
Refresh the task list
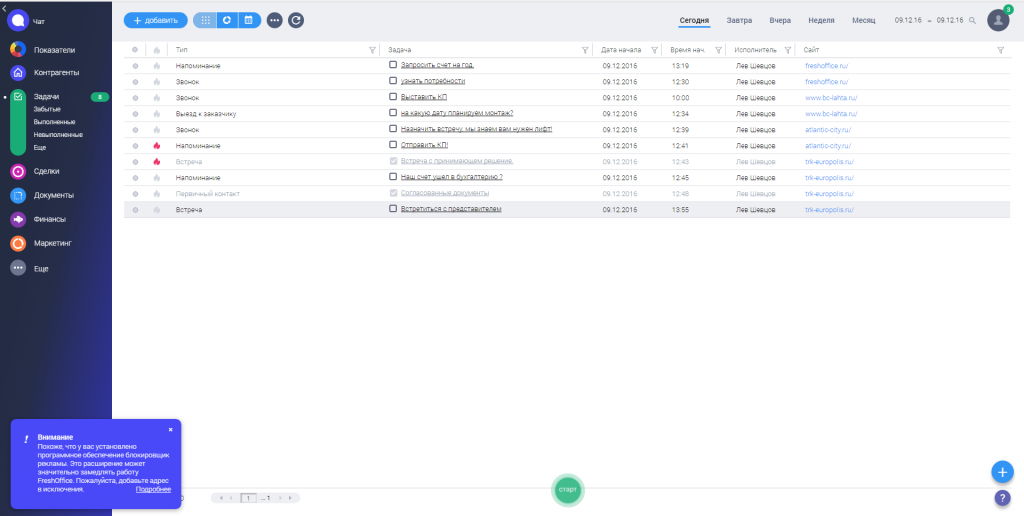[x=296, y=20]
